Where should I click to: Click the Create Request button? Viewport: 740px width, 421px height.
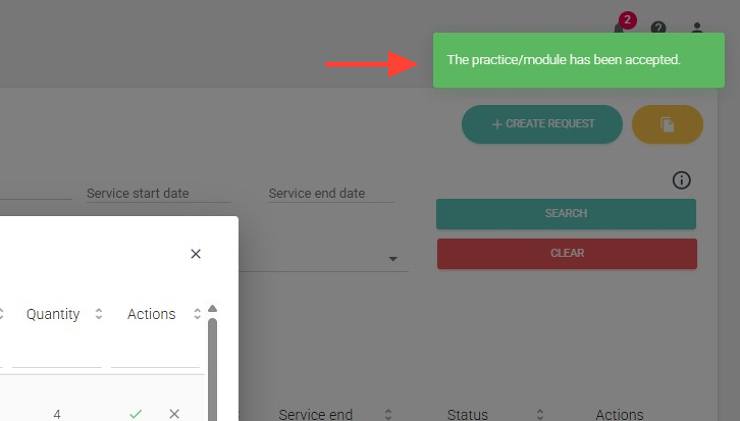click(542, 124)
